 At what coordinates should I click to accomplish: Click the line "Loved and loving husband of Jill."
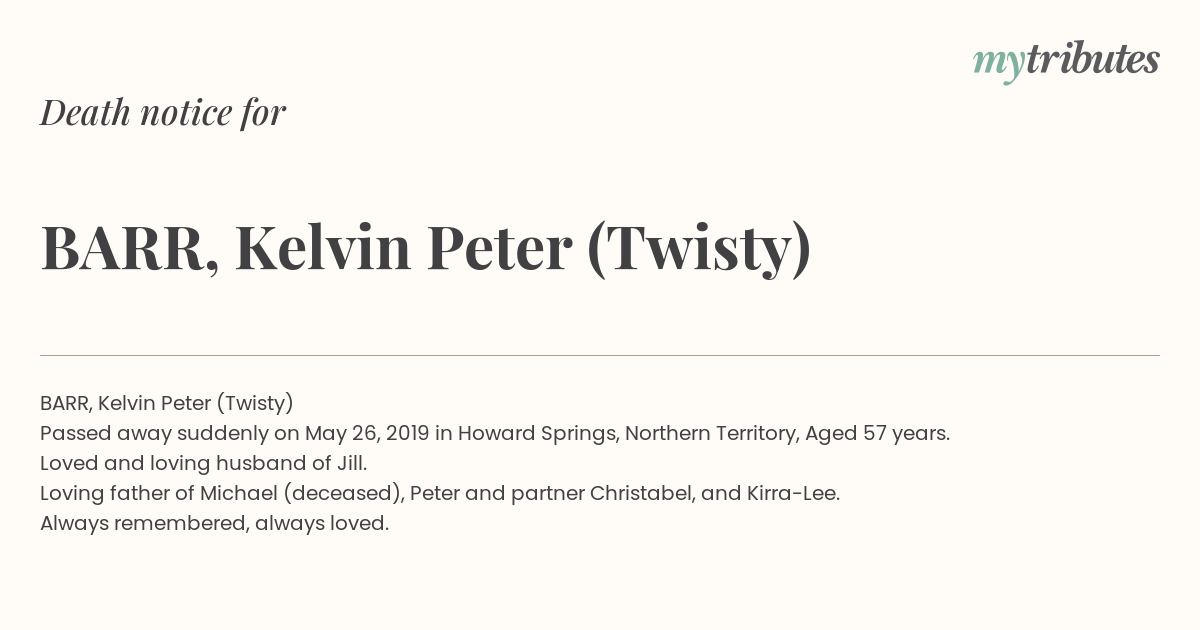204,463
